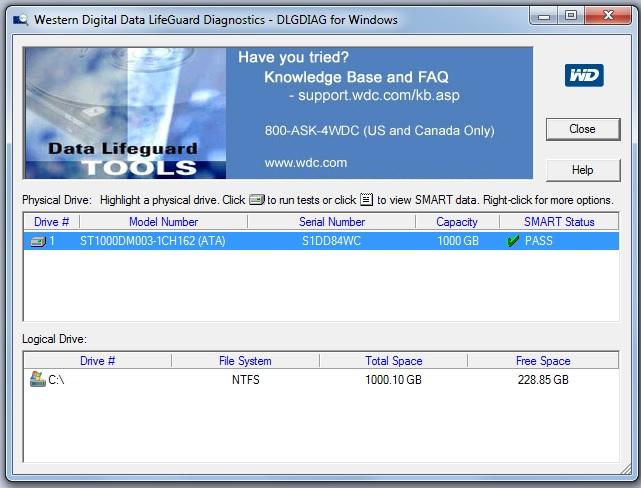
Task: Click the Close button
Action: (x=583, y=129)
